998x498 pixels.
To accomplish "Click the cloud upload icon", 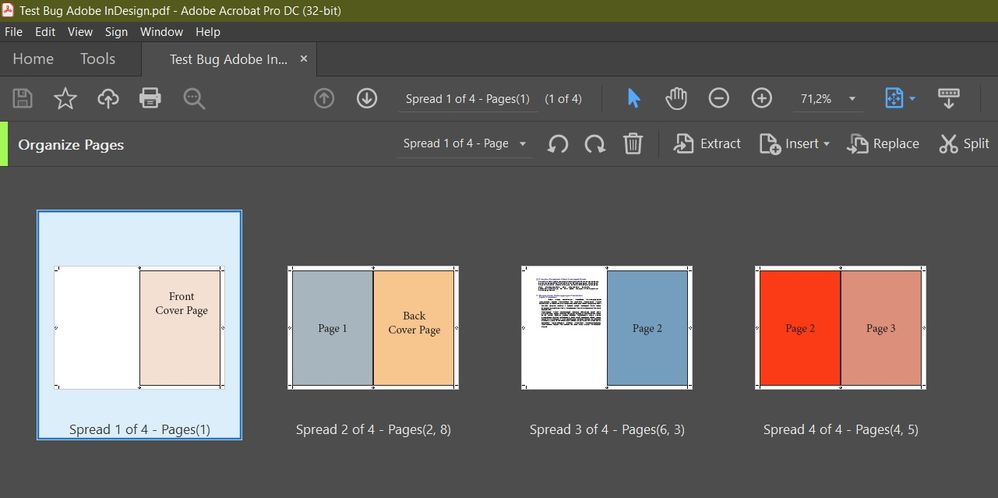I will 108,98.
